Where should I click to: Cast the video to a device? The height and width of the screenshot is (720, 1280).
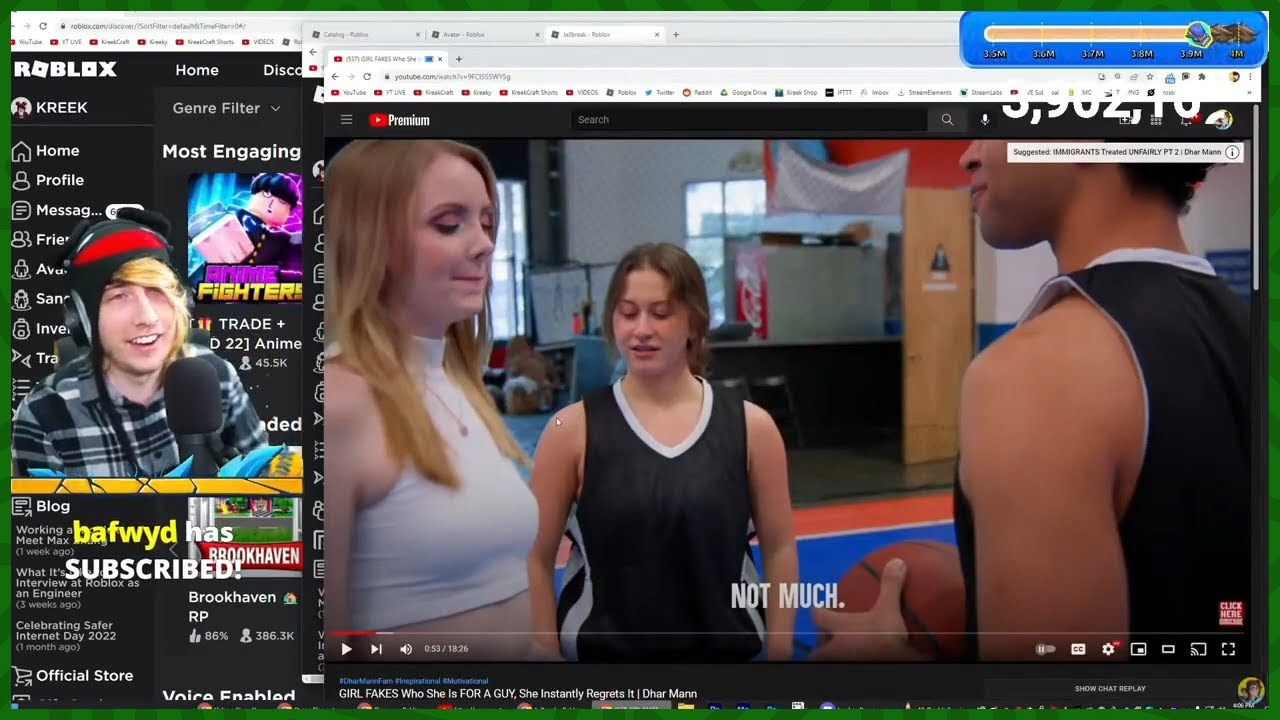pyautogui.click(x=1198, y=649)
